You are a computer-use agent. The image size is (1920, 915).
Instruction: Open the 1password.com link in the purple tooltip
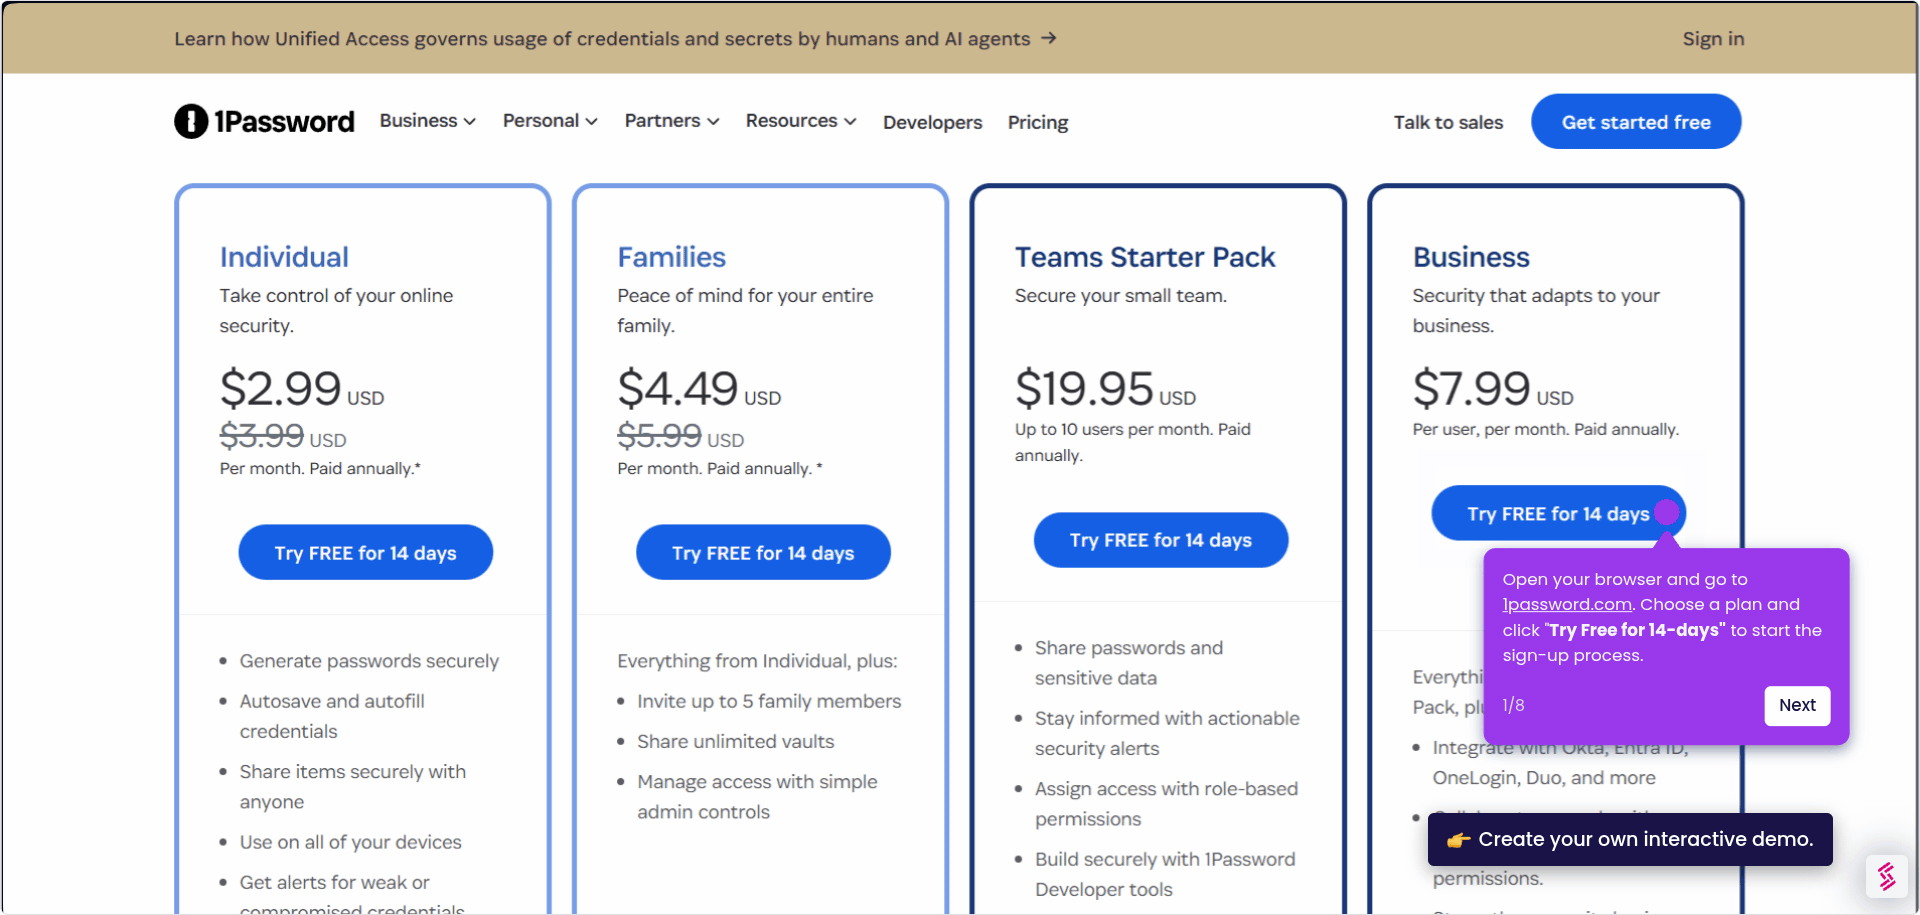(x=1566, y=604)
